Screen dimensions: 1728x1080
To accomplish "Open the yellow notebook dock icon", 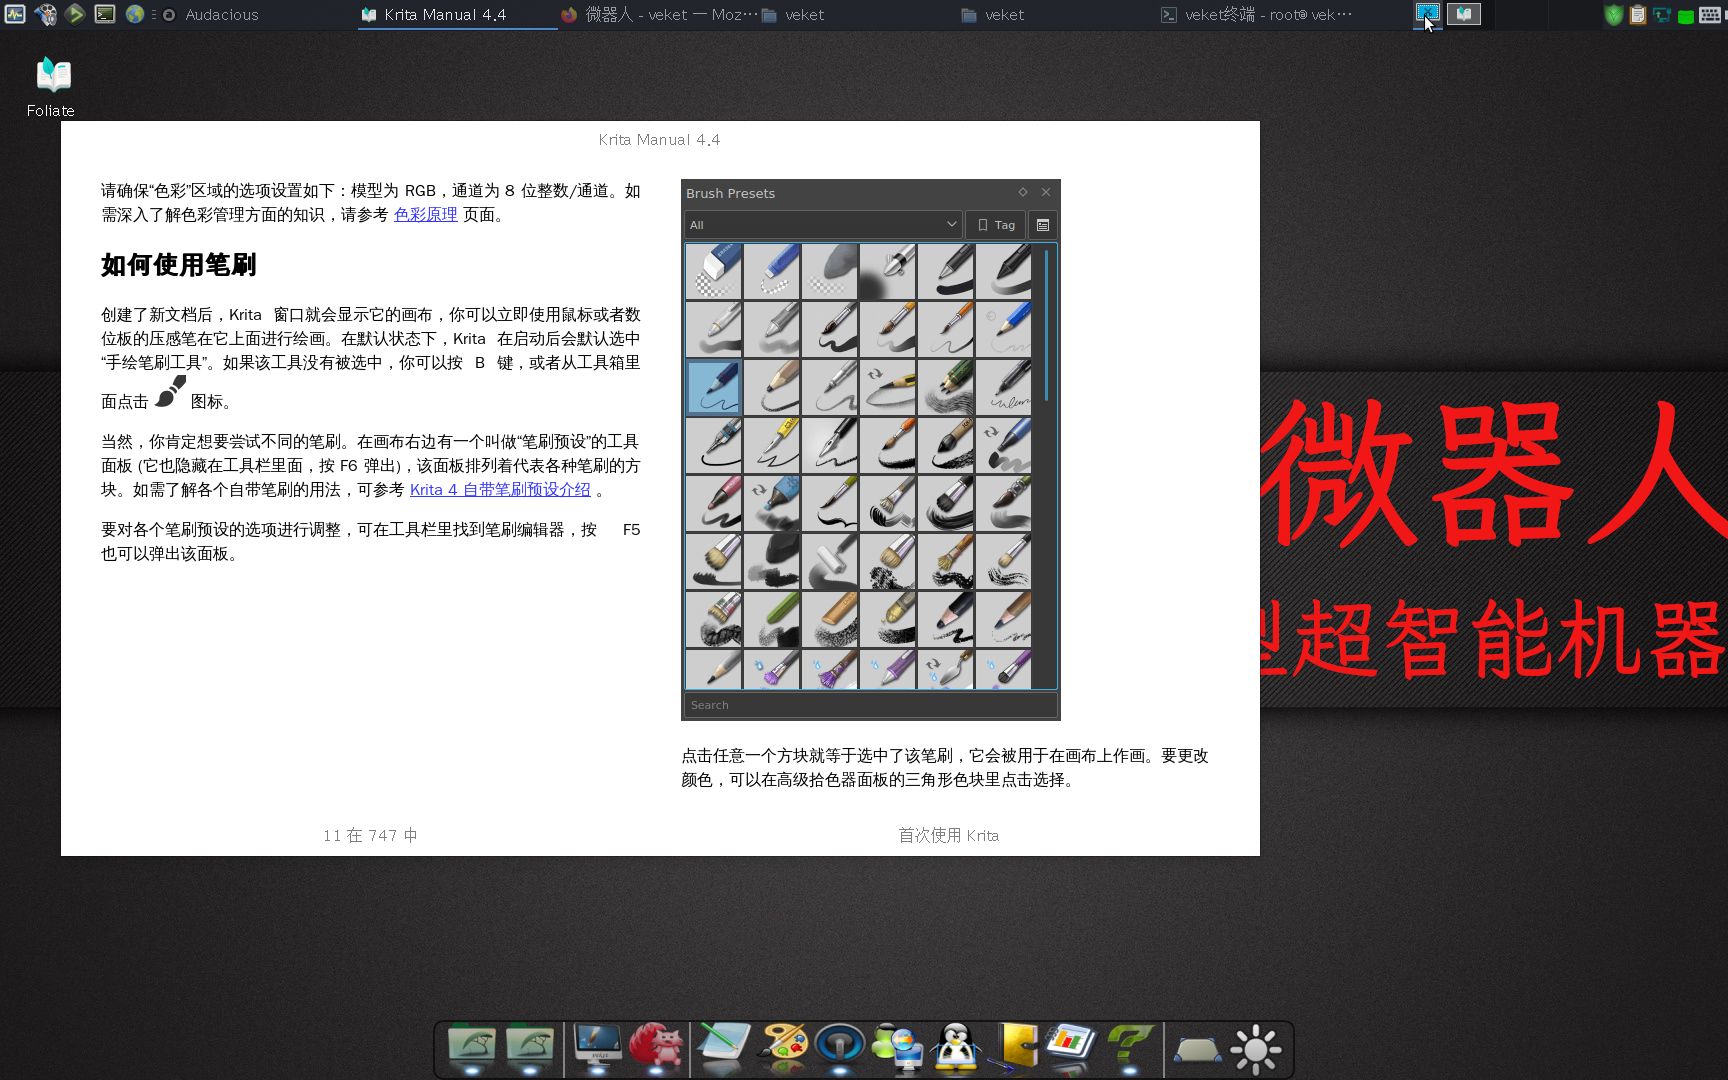I will (x=1014, y=1048).
